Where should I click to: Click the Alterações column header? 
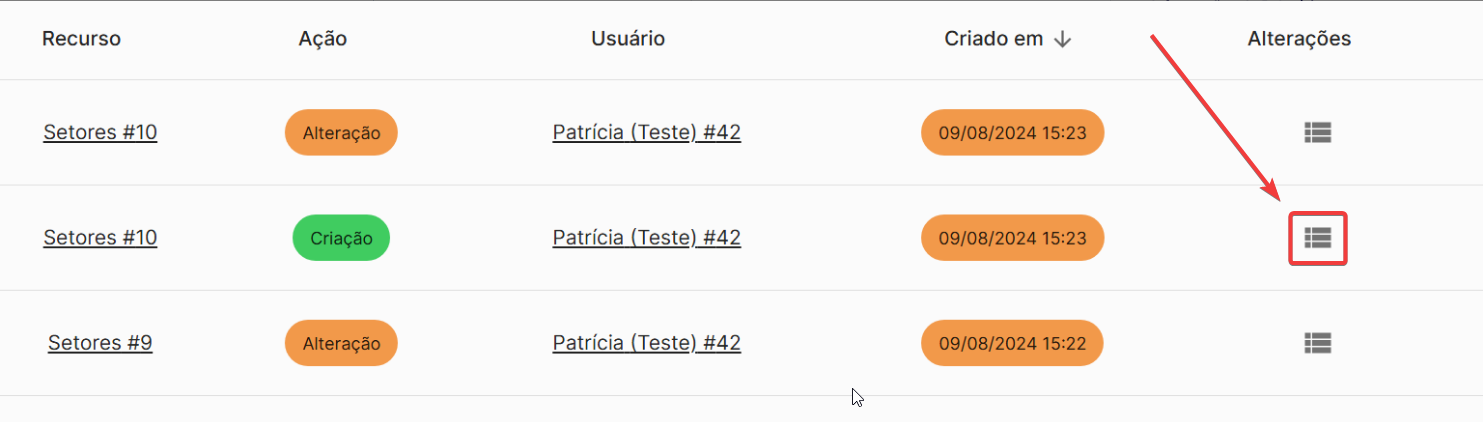[x=1299, y=39]
